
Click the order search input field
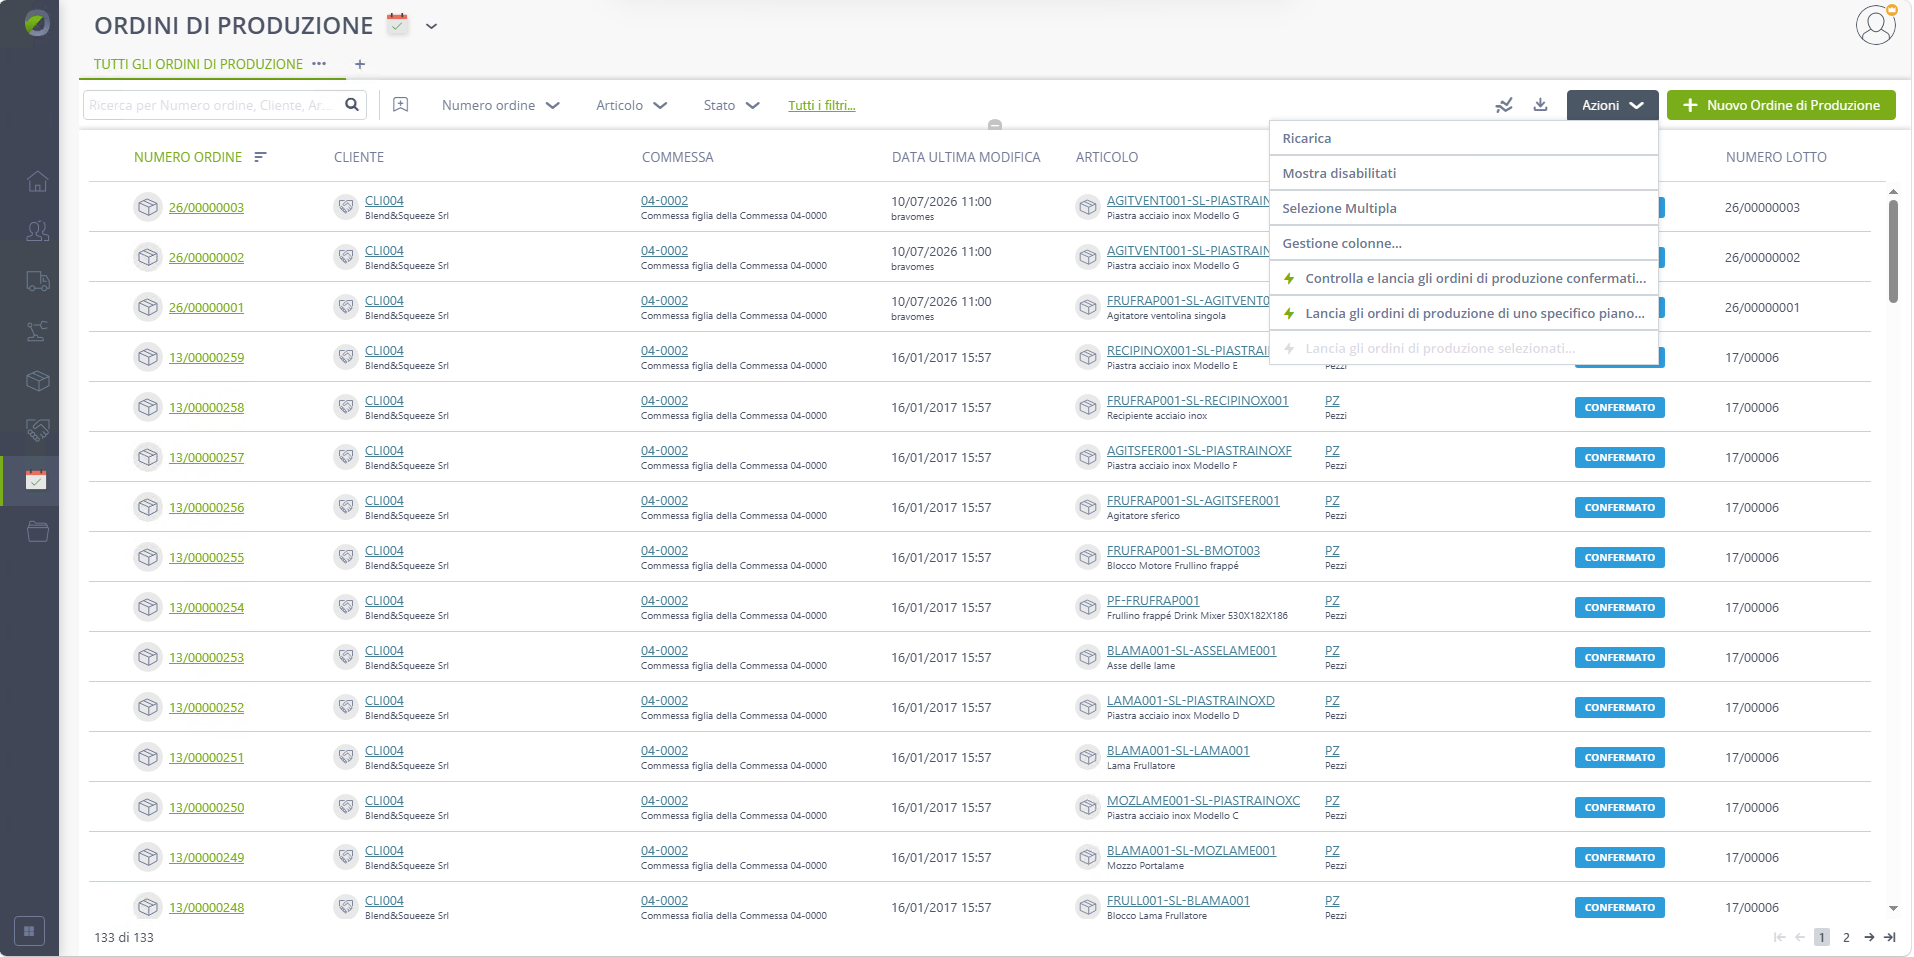[x=215, y=105]
